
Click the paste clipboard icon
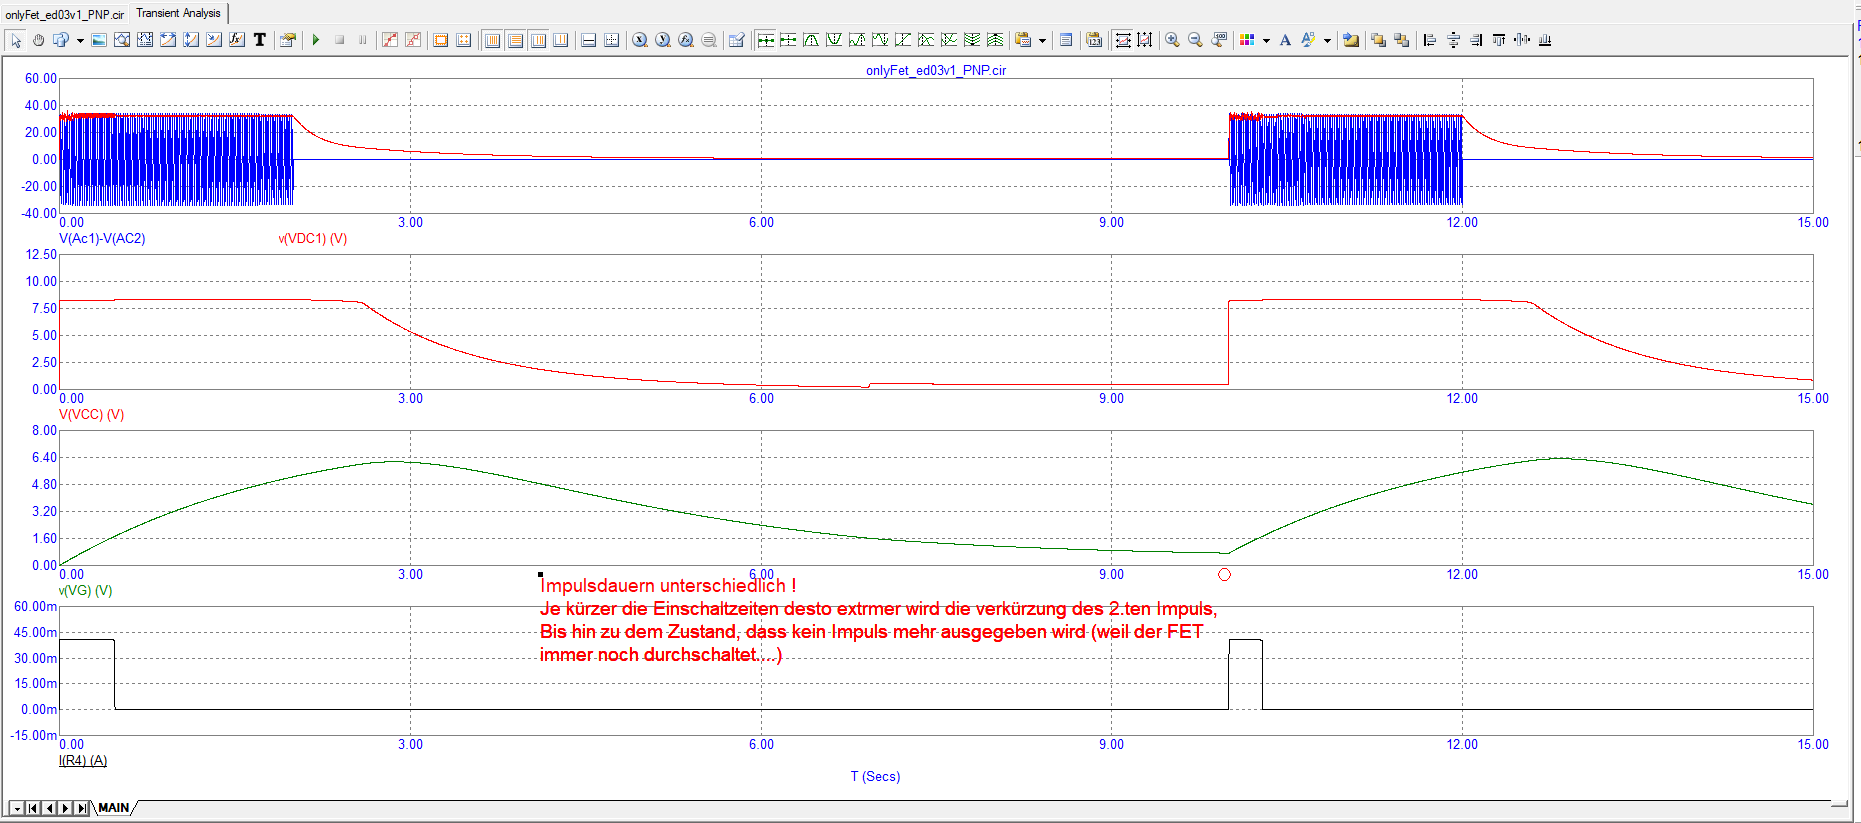point(1023,40)
